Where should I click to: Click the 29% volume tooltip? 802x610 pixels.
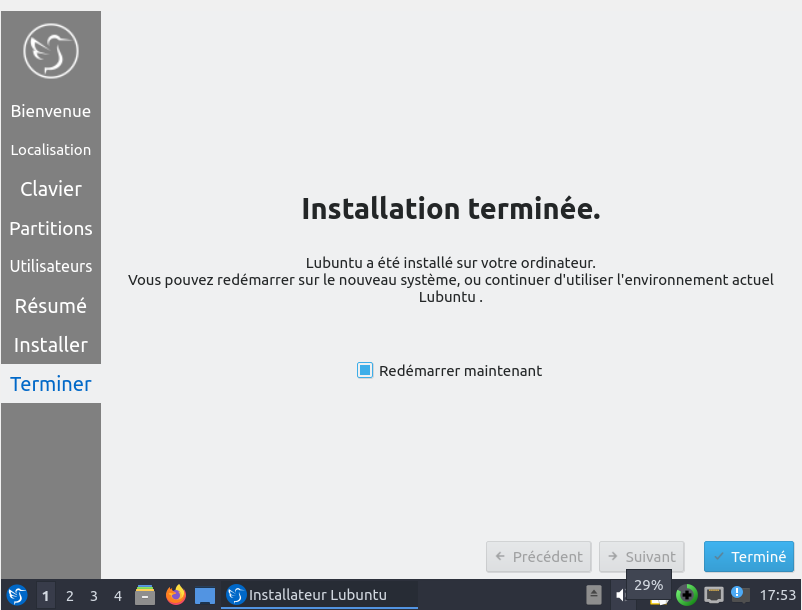click(x=649, y=584)
